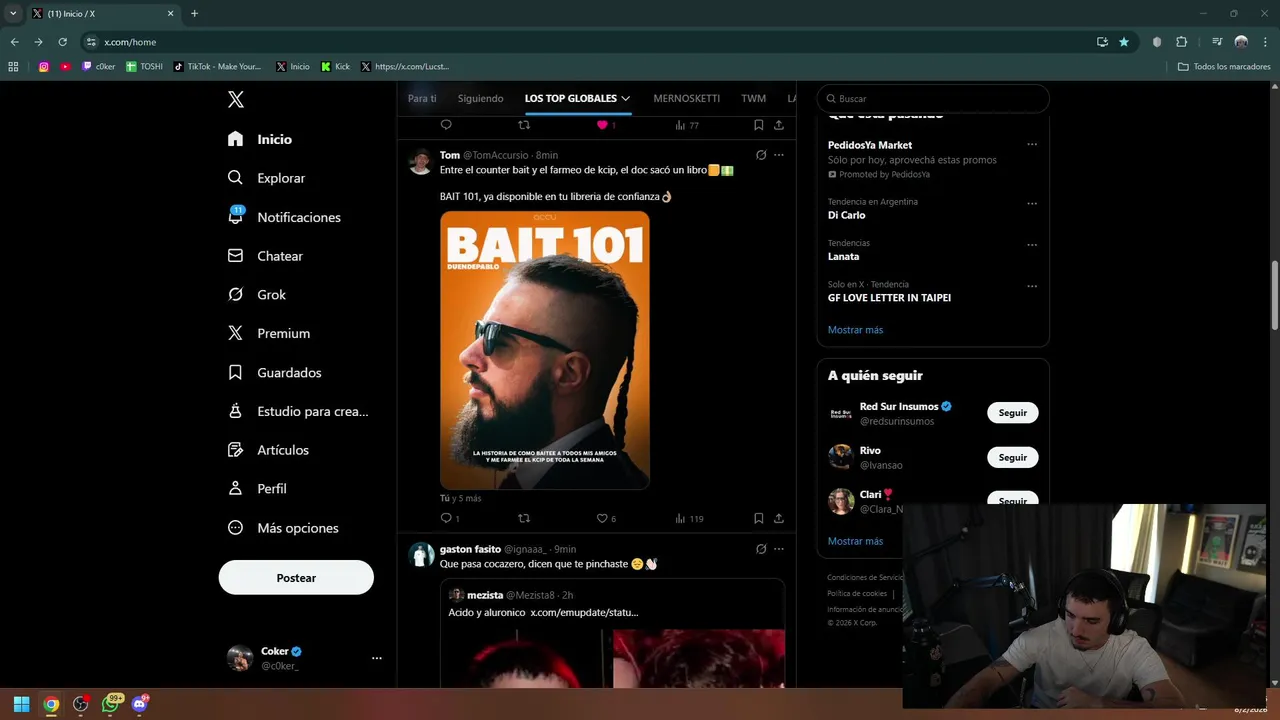Viewport: 1280px width, 720px height.
Task: Open gaston fasito's profile avatar
Action: (x=421, y=554)
